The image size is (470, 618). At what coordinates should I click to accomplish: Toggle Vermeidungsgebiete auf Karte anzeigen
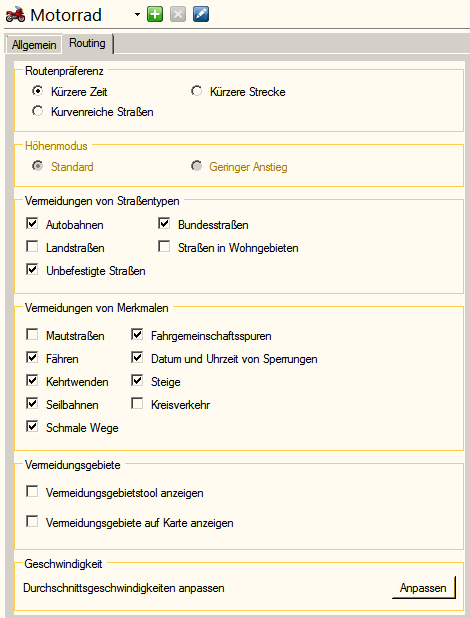coord(32,521)
